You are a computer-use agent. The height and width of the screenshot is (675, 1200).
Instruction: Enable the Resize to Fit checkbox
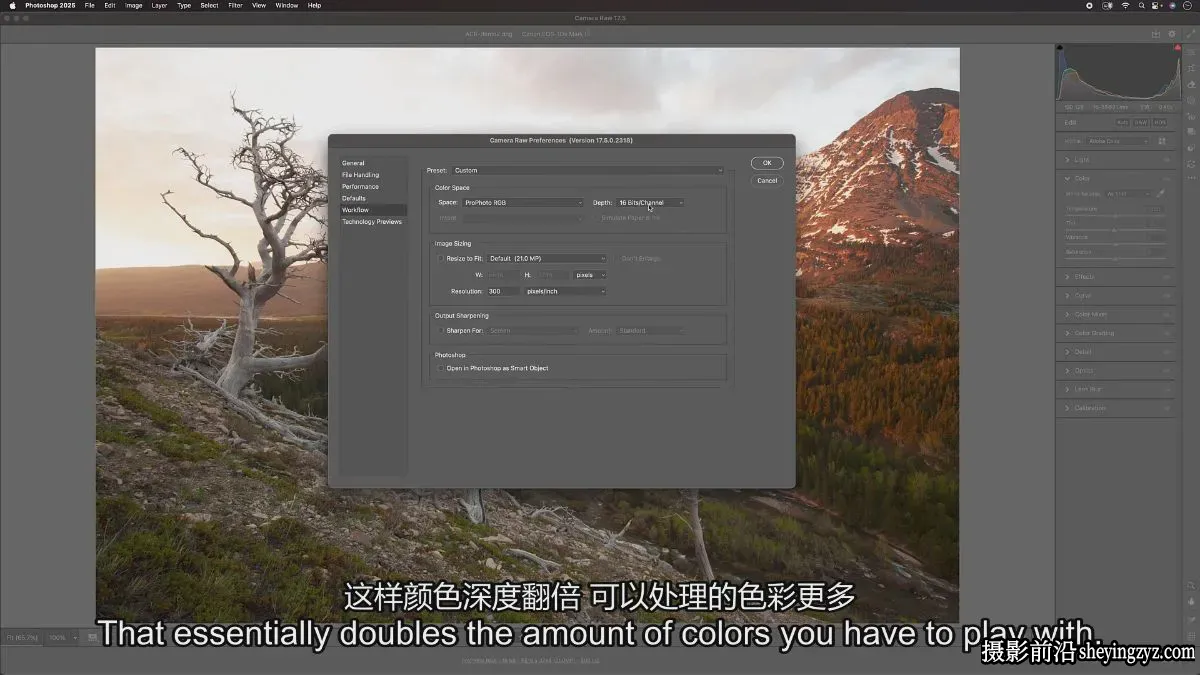(x=440, y=258)
